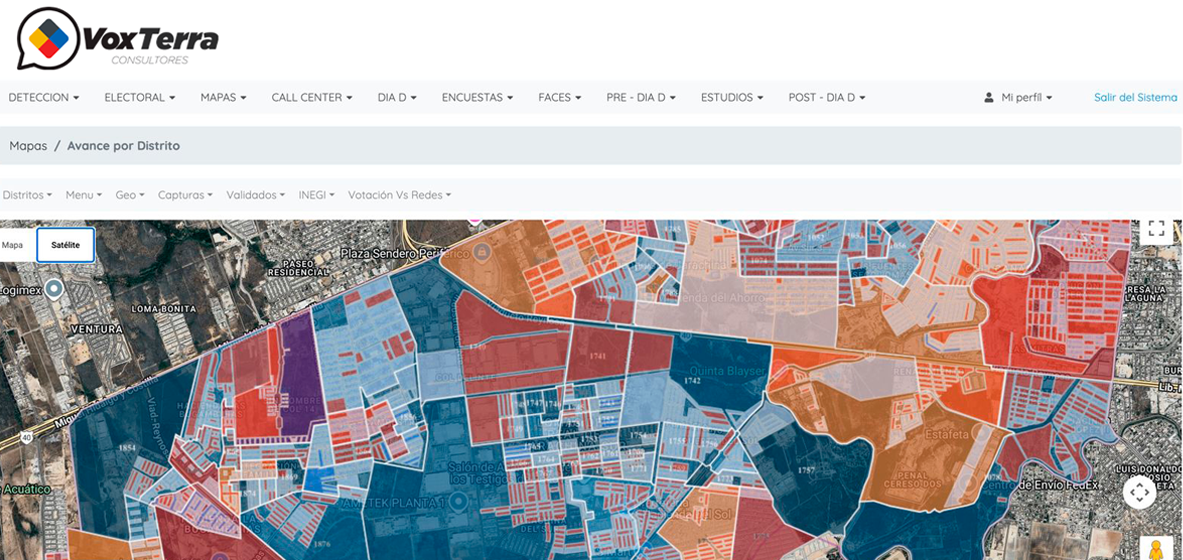Expand the Distritos dropdown
Screen dimensions: 1183x560
[x=27, y=195]
